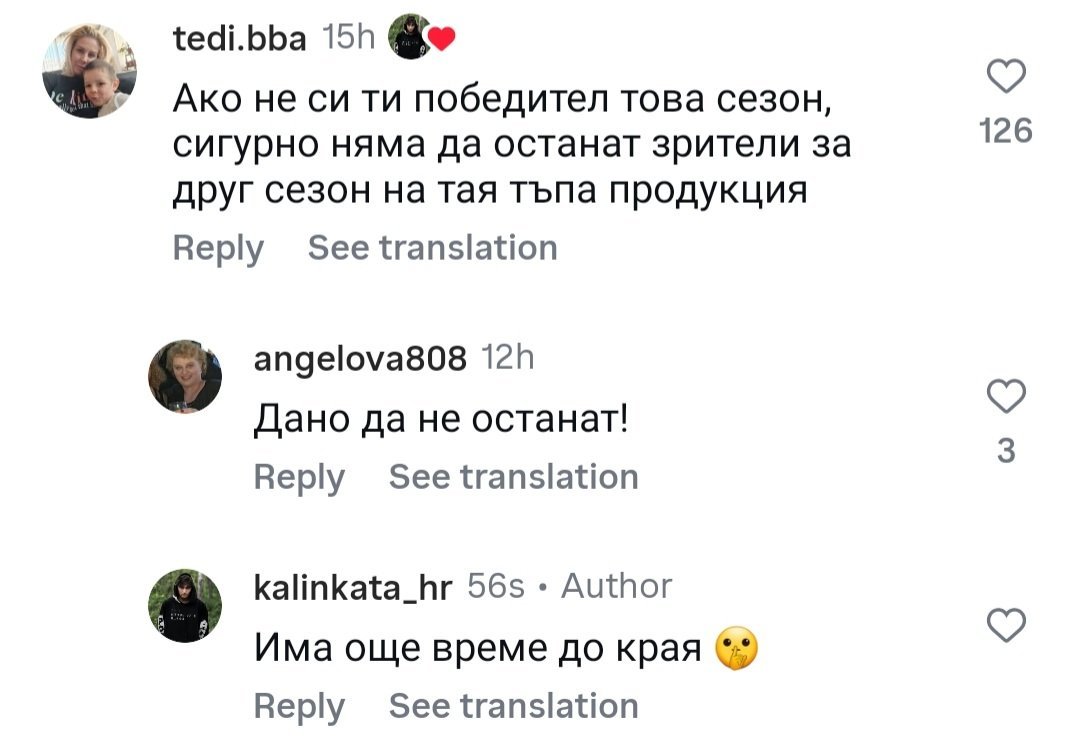Screen dimensions: 1080x743
Task: Like tedi.bba's comment with the heart
Action: [x=1007, y=78]
